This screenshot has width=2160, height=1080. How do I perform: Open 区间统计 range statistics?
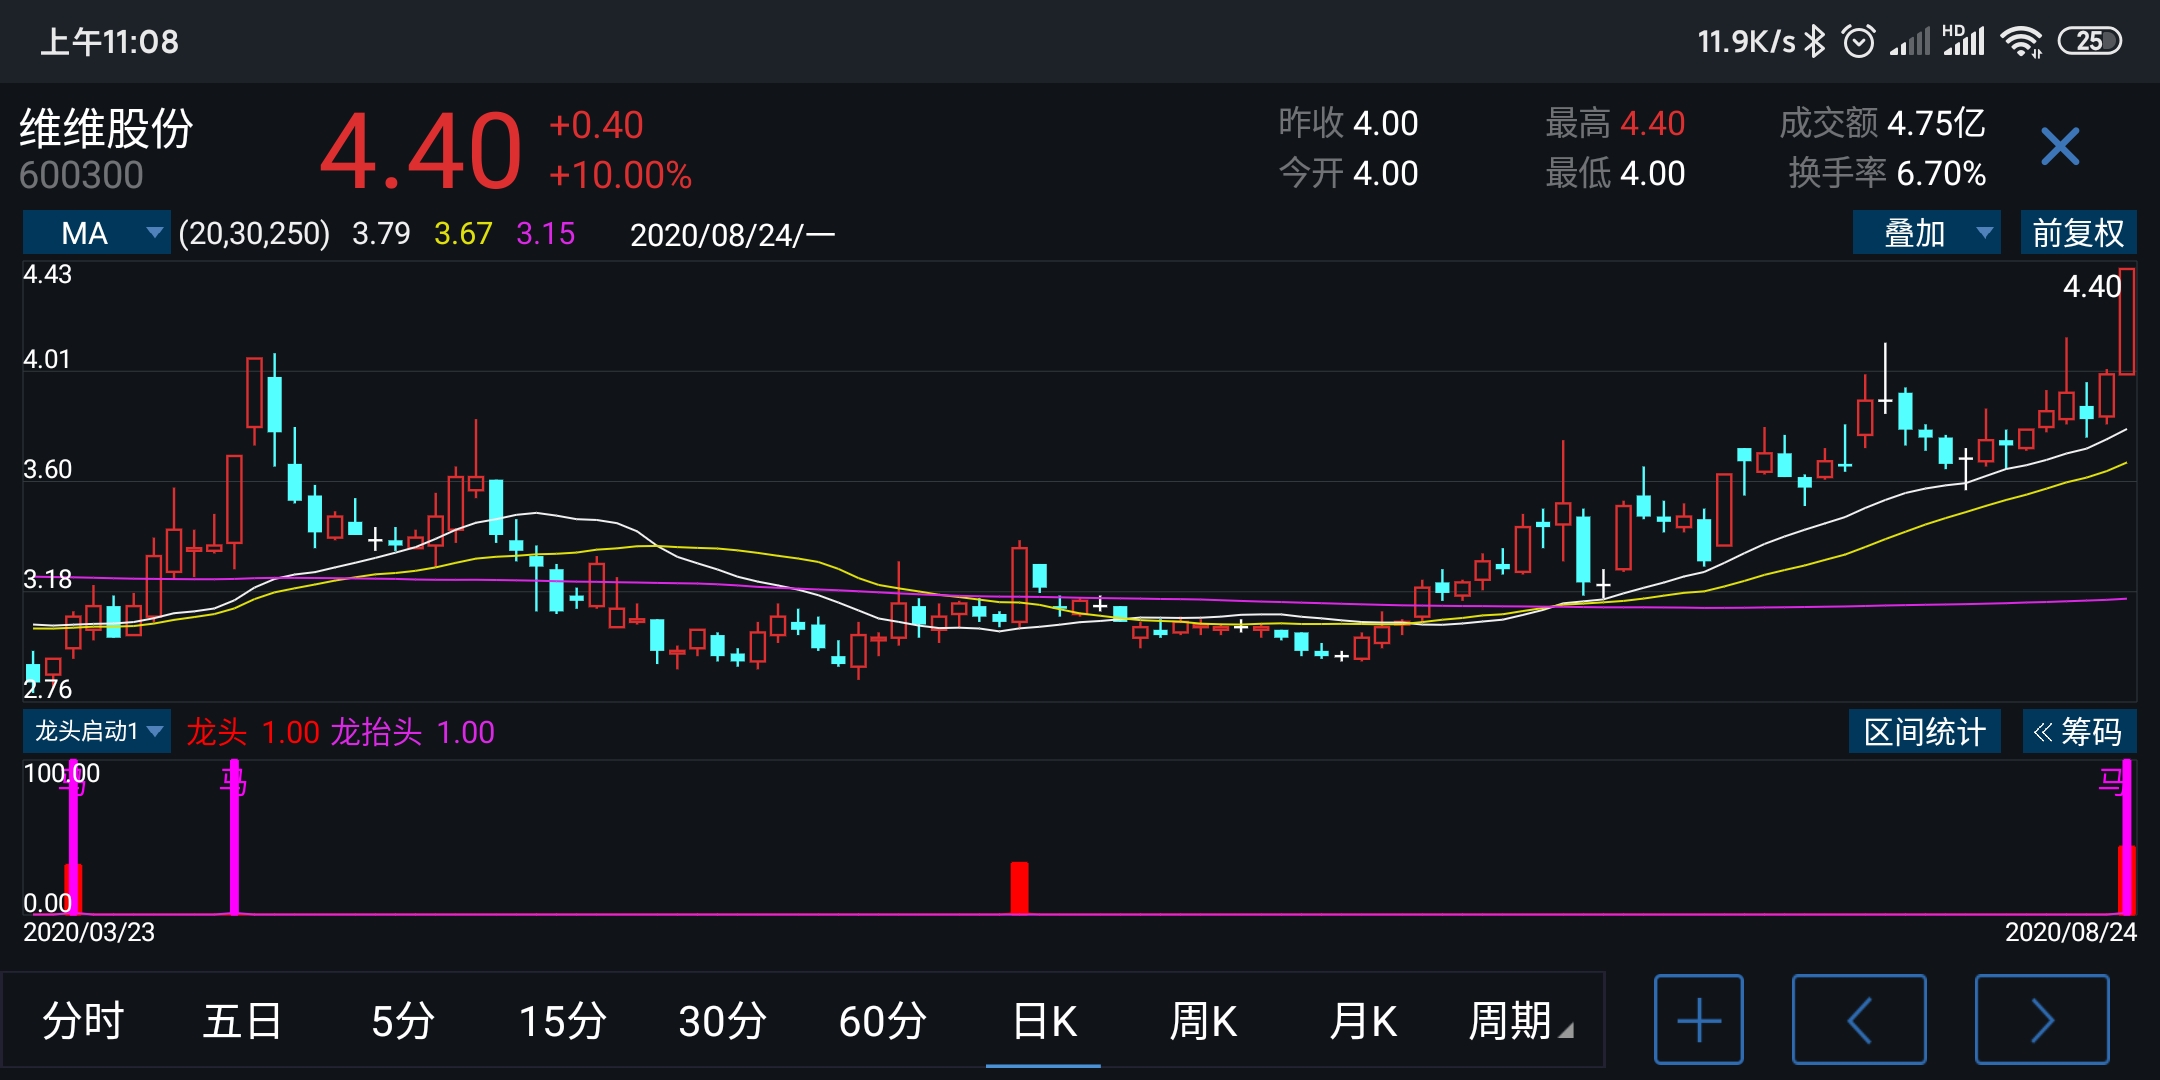(x=1924, y=732)
